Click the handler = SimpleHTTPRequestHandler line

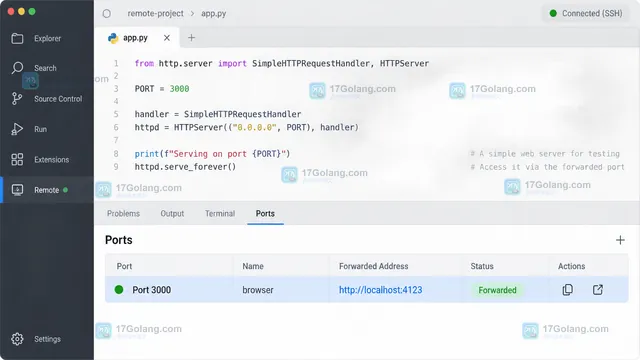click(218, 114)
